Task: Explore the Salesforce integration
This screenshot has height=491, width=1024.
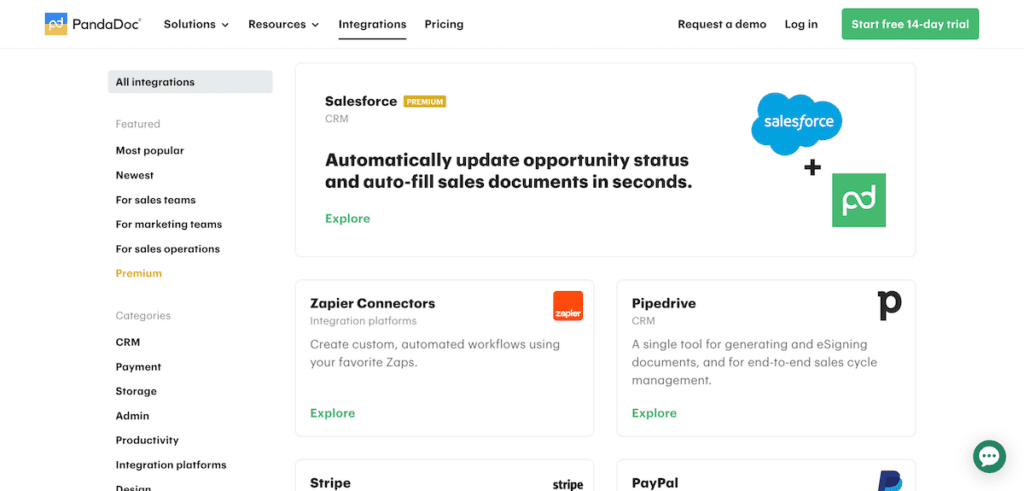Action: tap(347, 218)
